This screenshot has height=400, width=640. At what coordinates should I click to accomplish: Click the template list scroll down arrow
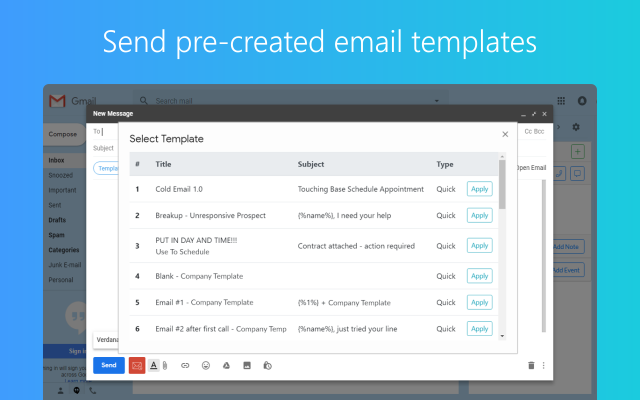502,336
